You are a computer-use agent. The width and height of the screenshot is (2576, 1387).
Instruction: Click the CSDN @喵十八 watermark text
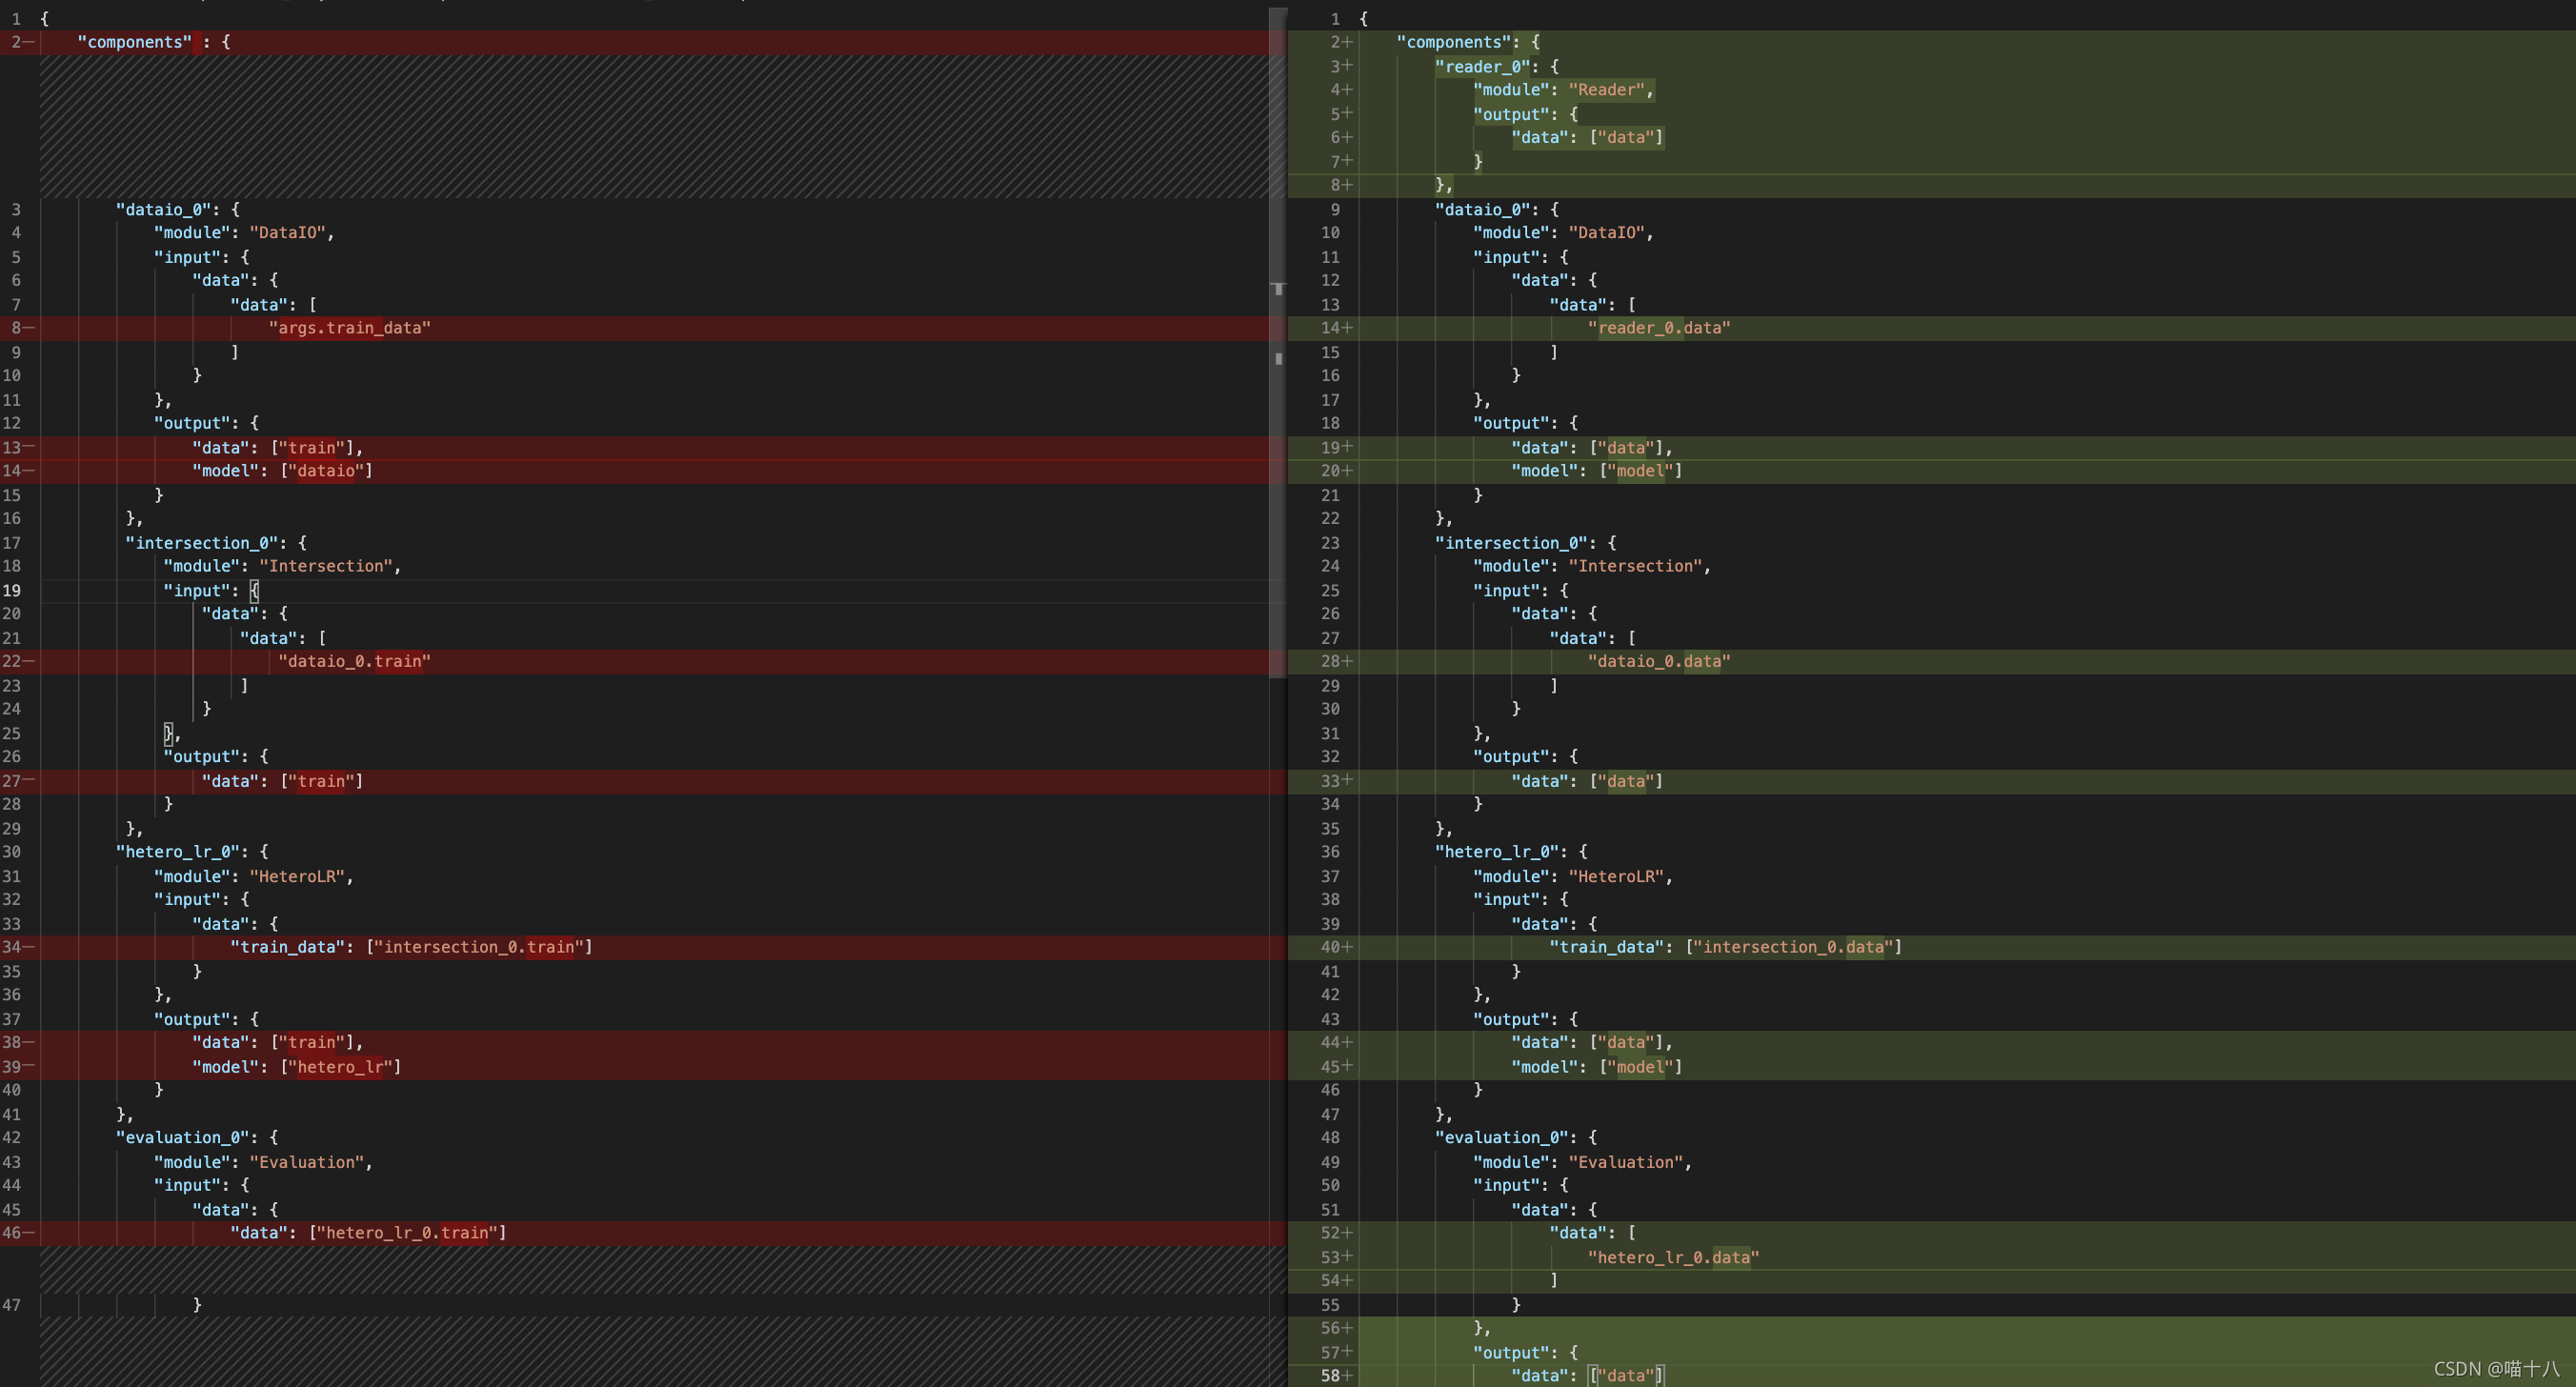(2495, 1369)
